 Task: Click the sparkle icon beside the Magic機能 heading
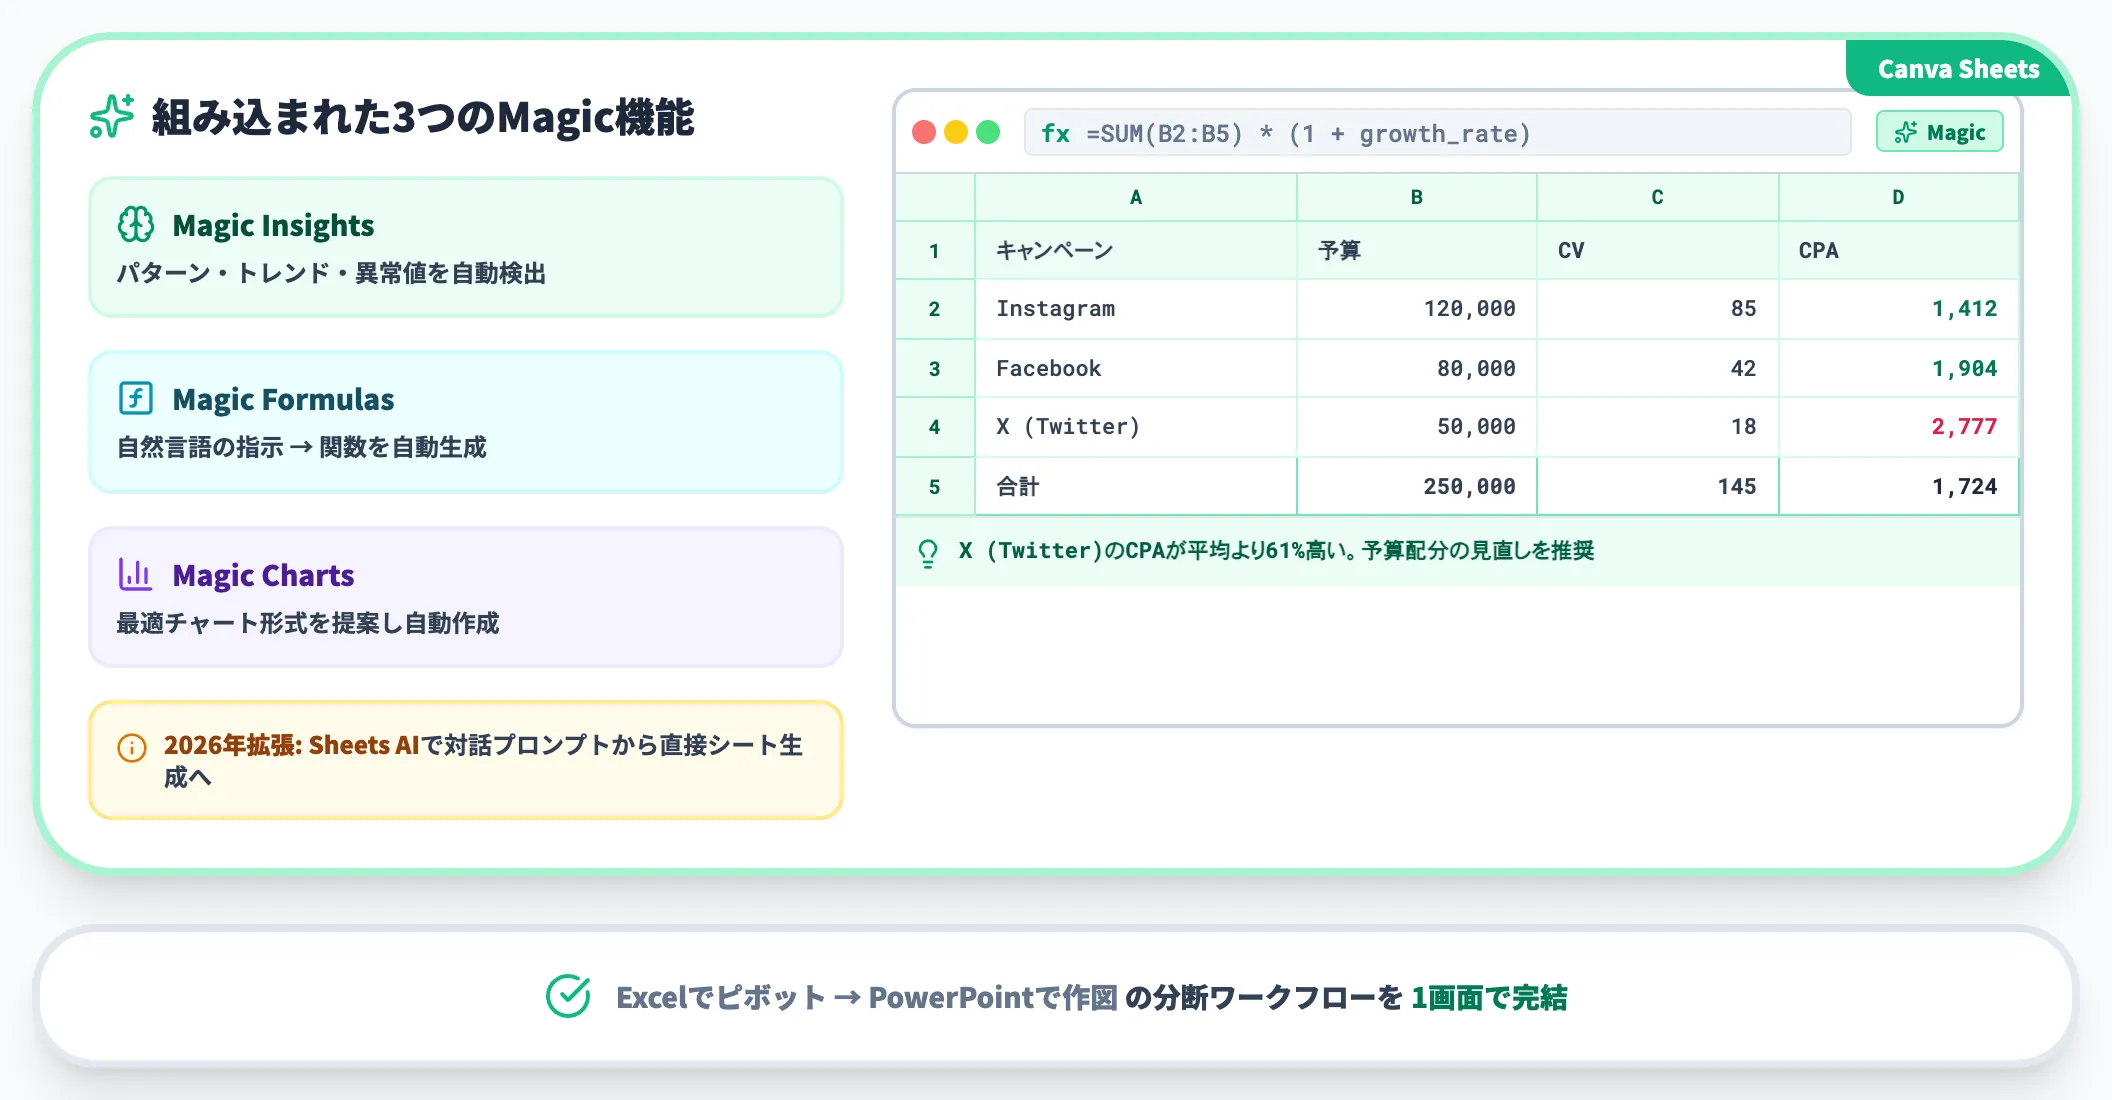(x=112, y=116)
